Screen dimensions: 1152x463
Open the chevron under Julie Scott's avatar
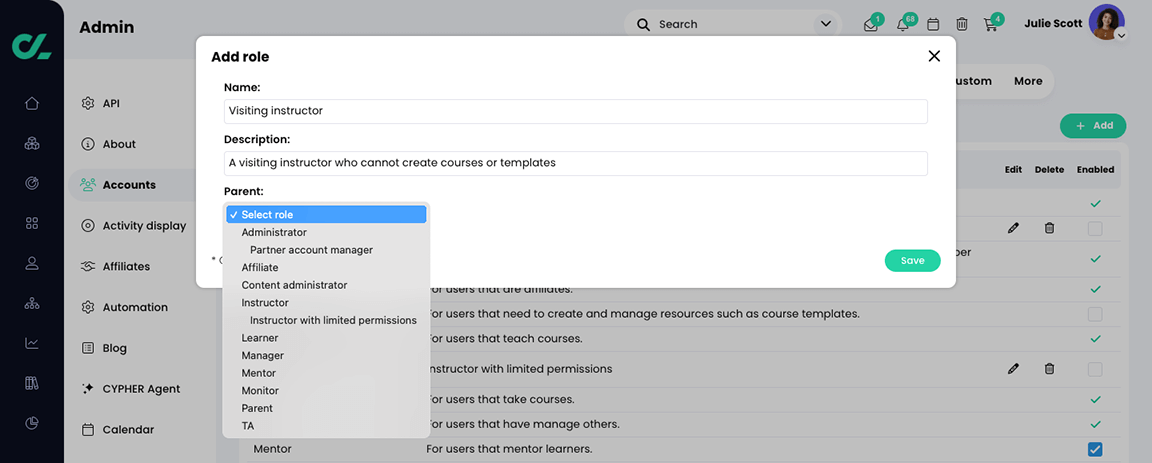(1120, 35)
